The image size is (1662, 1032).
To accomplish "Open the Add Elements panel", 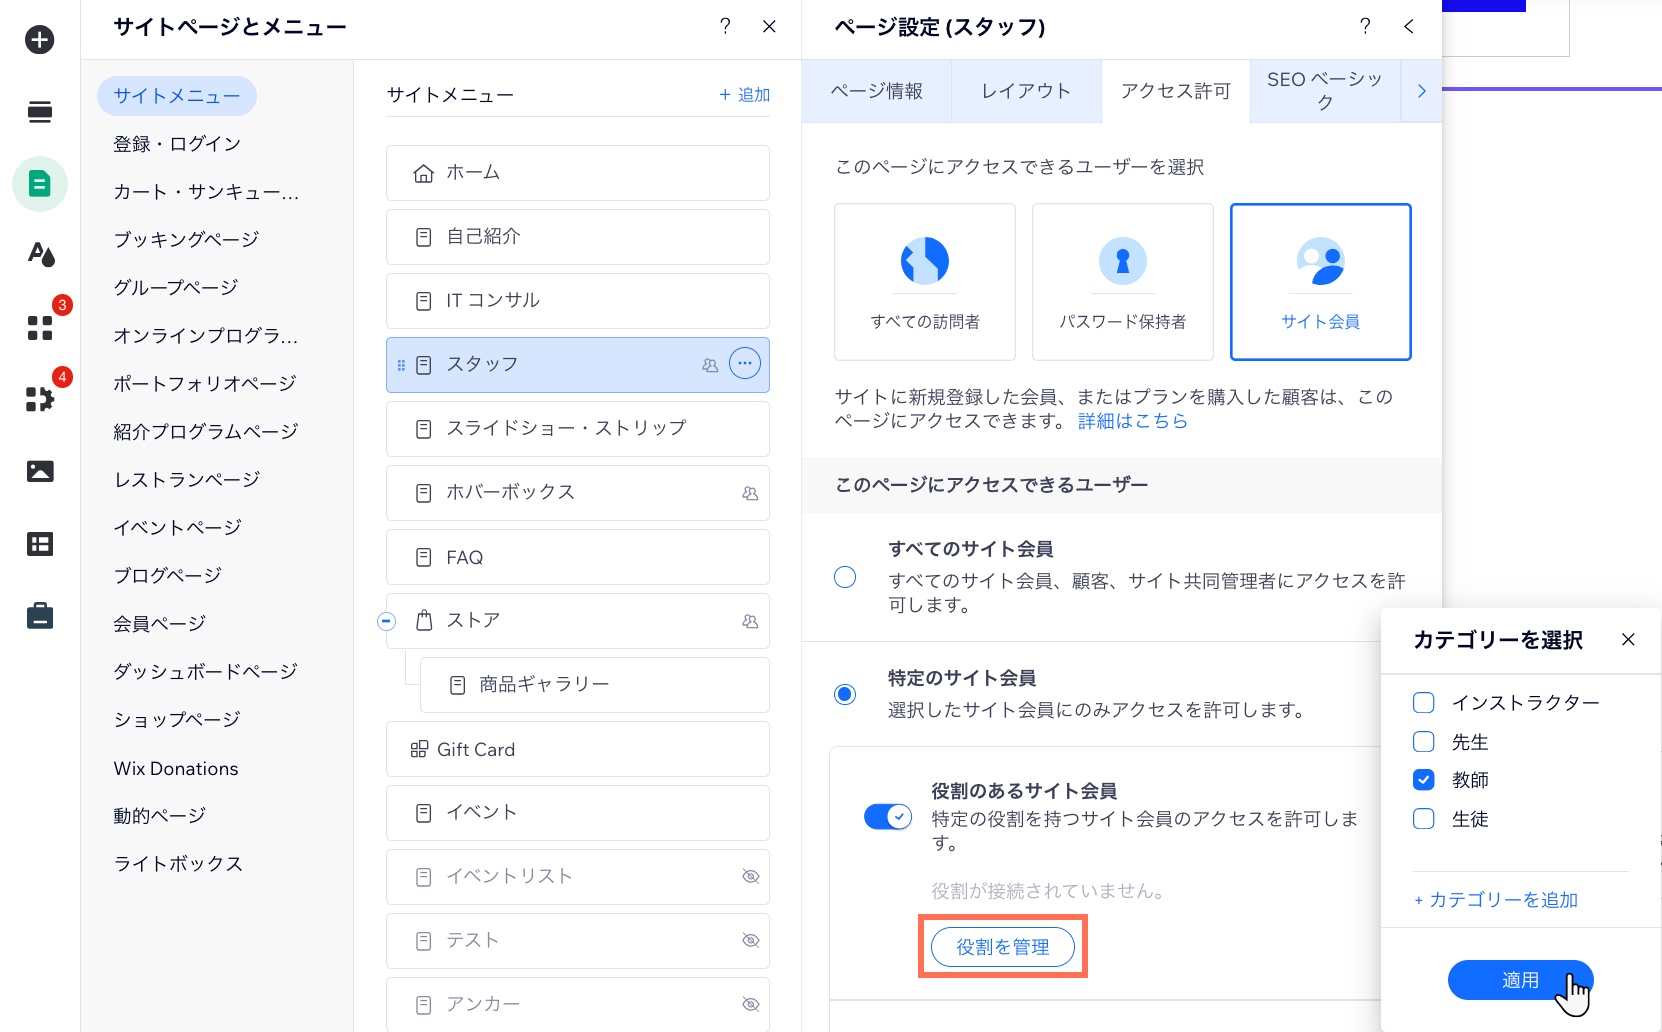I will [x=39, y=40].
